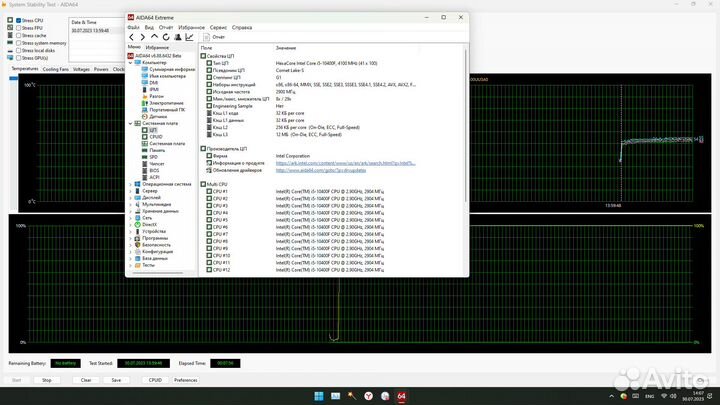Open the aida64.com driver update link
This screenshot has height=405, width=720.
[321, 170]
